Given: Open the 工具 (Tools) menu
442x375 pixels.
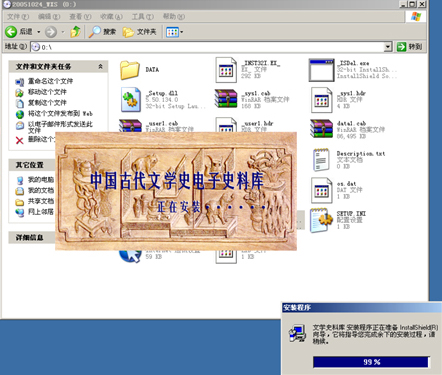Looking at the screenshot, I should (143, 16).
